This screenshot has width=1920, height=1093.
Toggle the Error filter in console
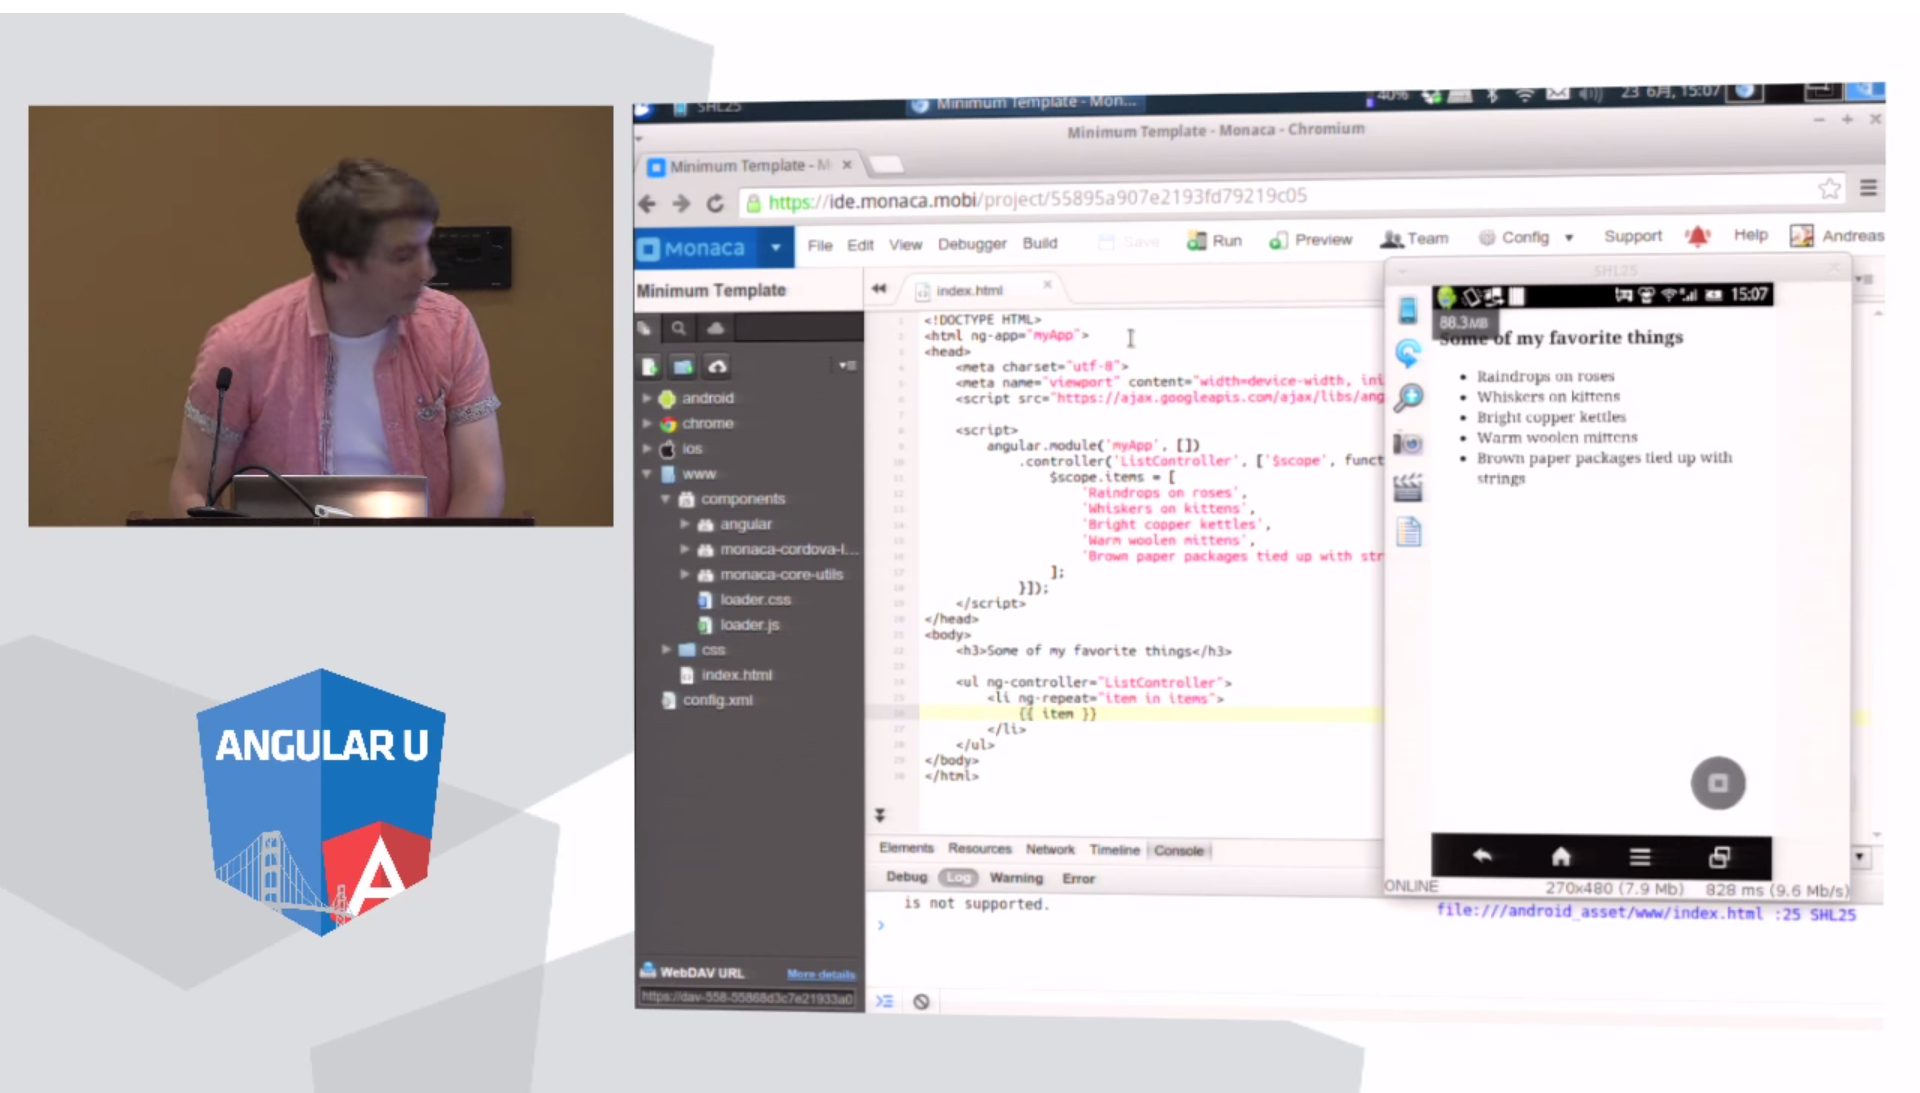click(x=1078, y=878)
